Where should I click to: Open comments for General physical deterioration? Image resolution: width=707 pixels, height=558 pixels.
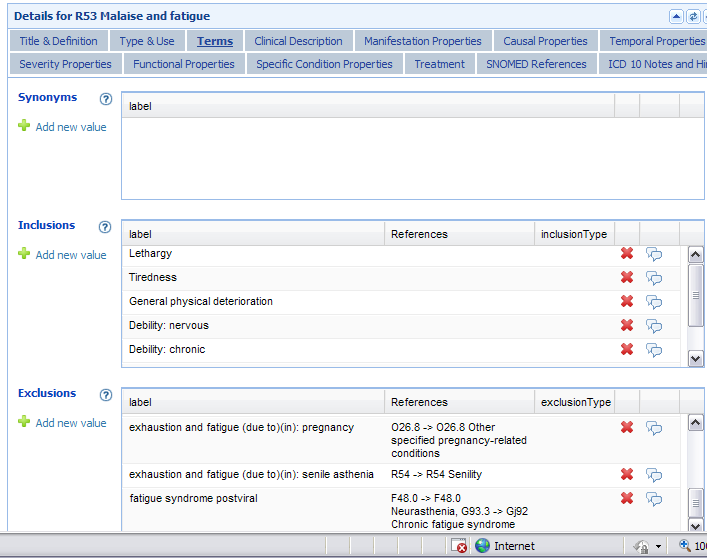point(654,302)
